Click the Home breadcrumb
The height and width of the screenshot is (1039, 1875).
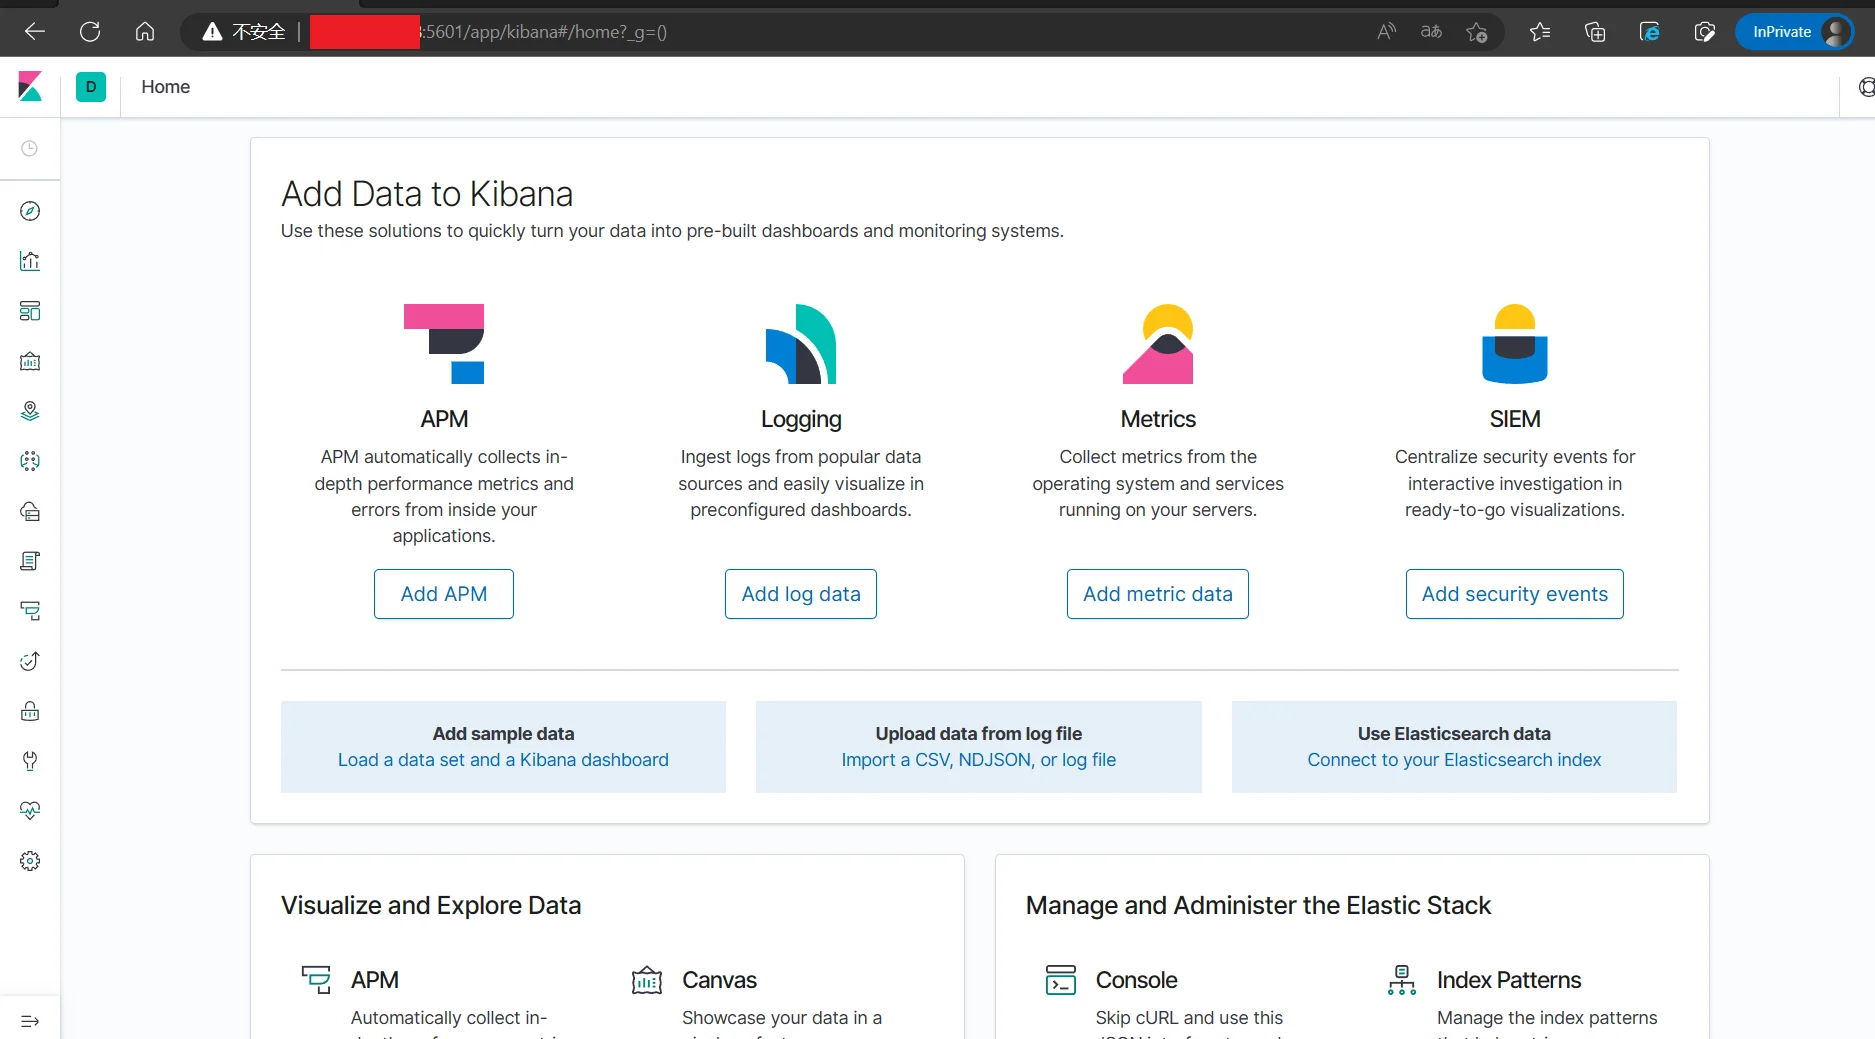click(x=165, y=87)
